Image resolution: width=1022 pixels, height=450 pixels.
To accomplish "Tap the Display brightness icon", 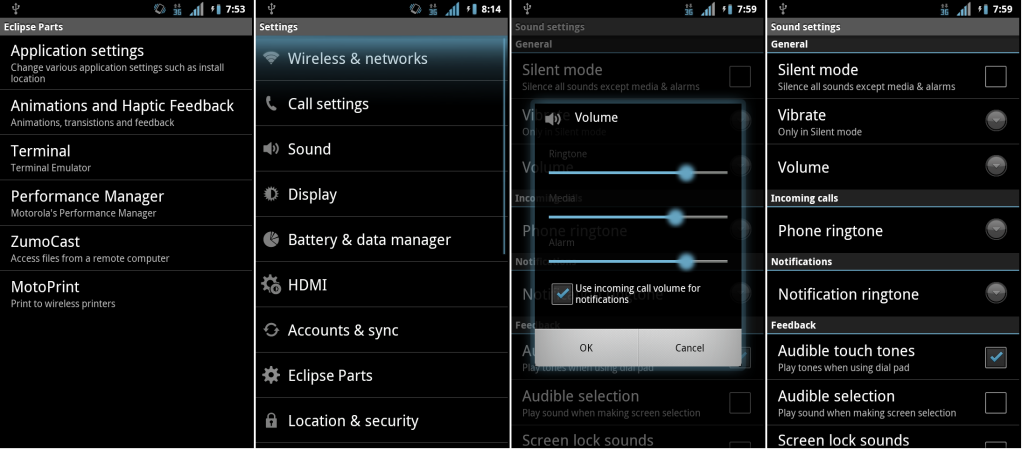I will click(x=271, y=194).
